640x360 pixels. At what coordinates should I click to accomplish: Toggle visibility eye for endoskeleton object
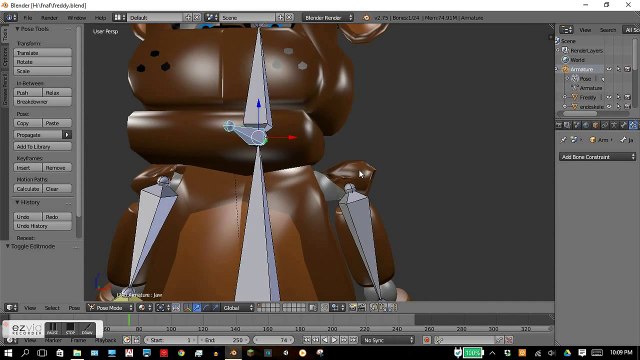coord(609,107)
